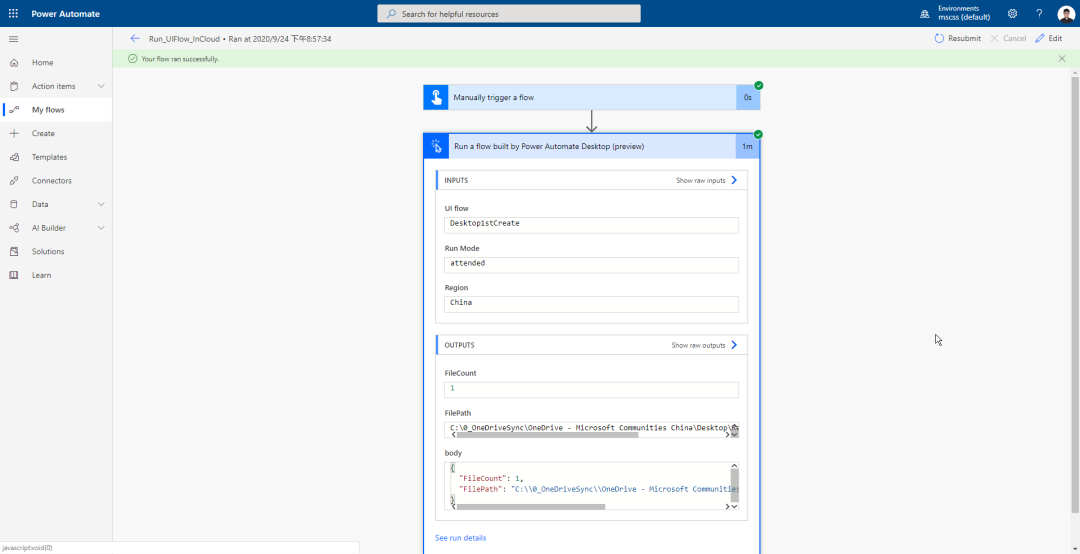Click the Create plus icon
This screenshot has width=1080, height=554.
(x=14, y=133)
